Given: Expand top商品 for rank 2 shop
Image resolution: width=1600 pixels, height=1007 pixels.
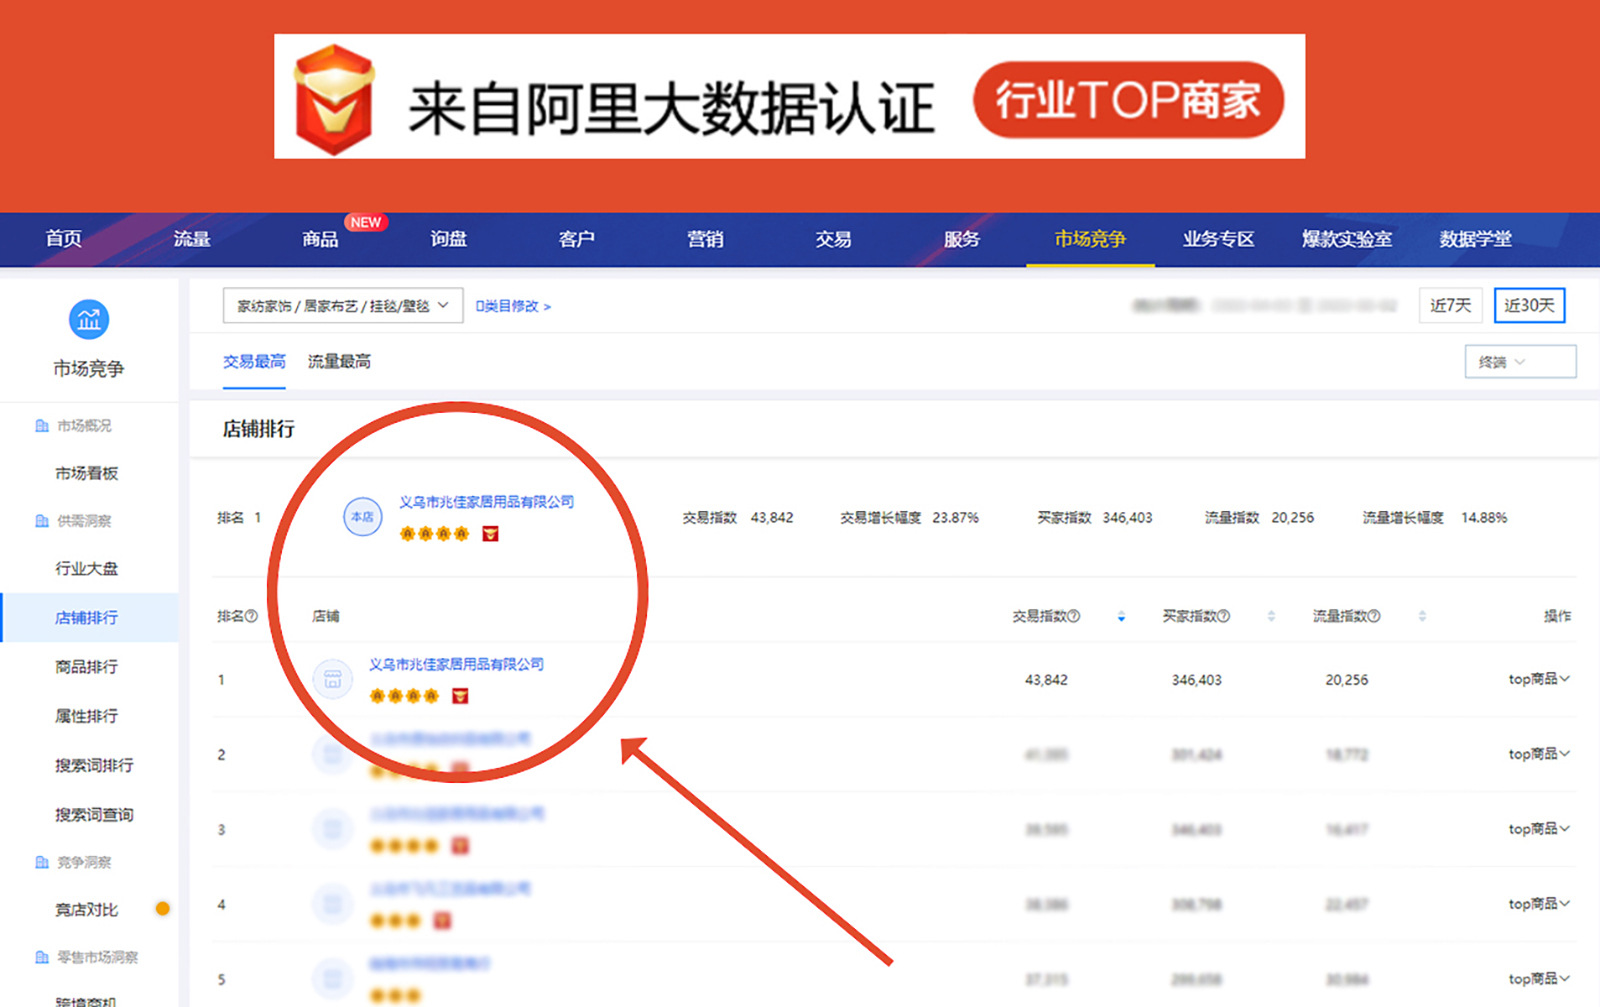Looking at the screenshot, I should tap(1539, 754).
